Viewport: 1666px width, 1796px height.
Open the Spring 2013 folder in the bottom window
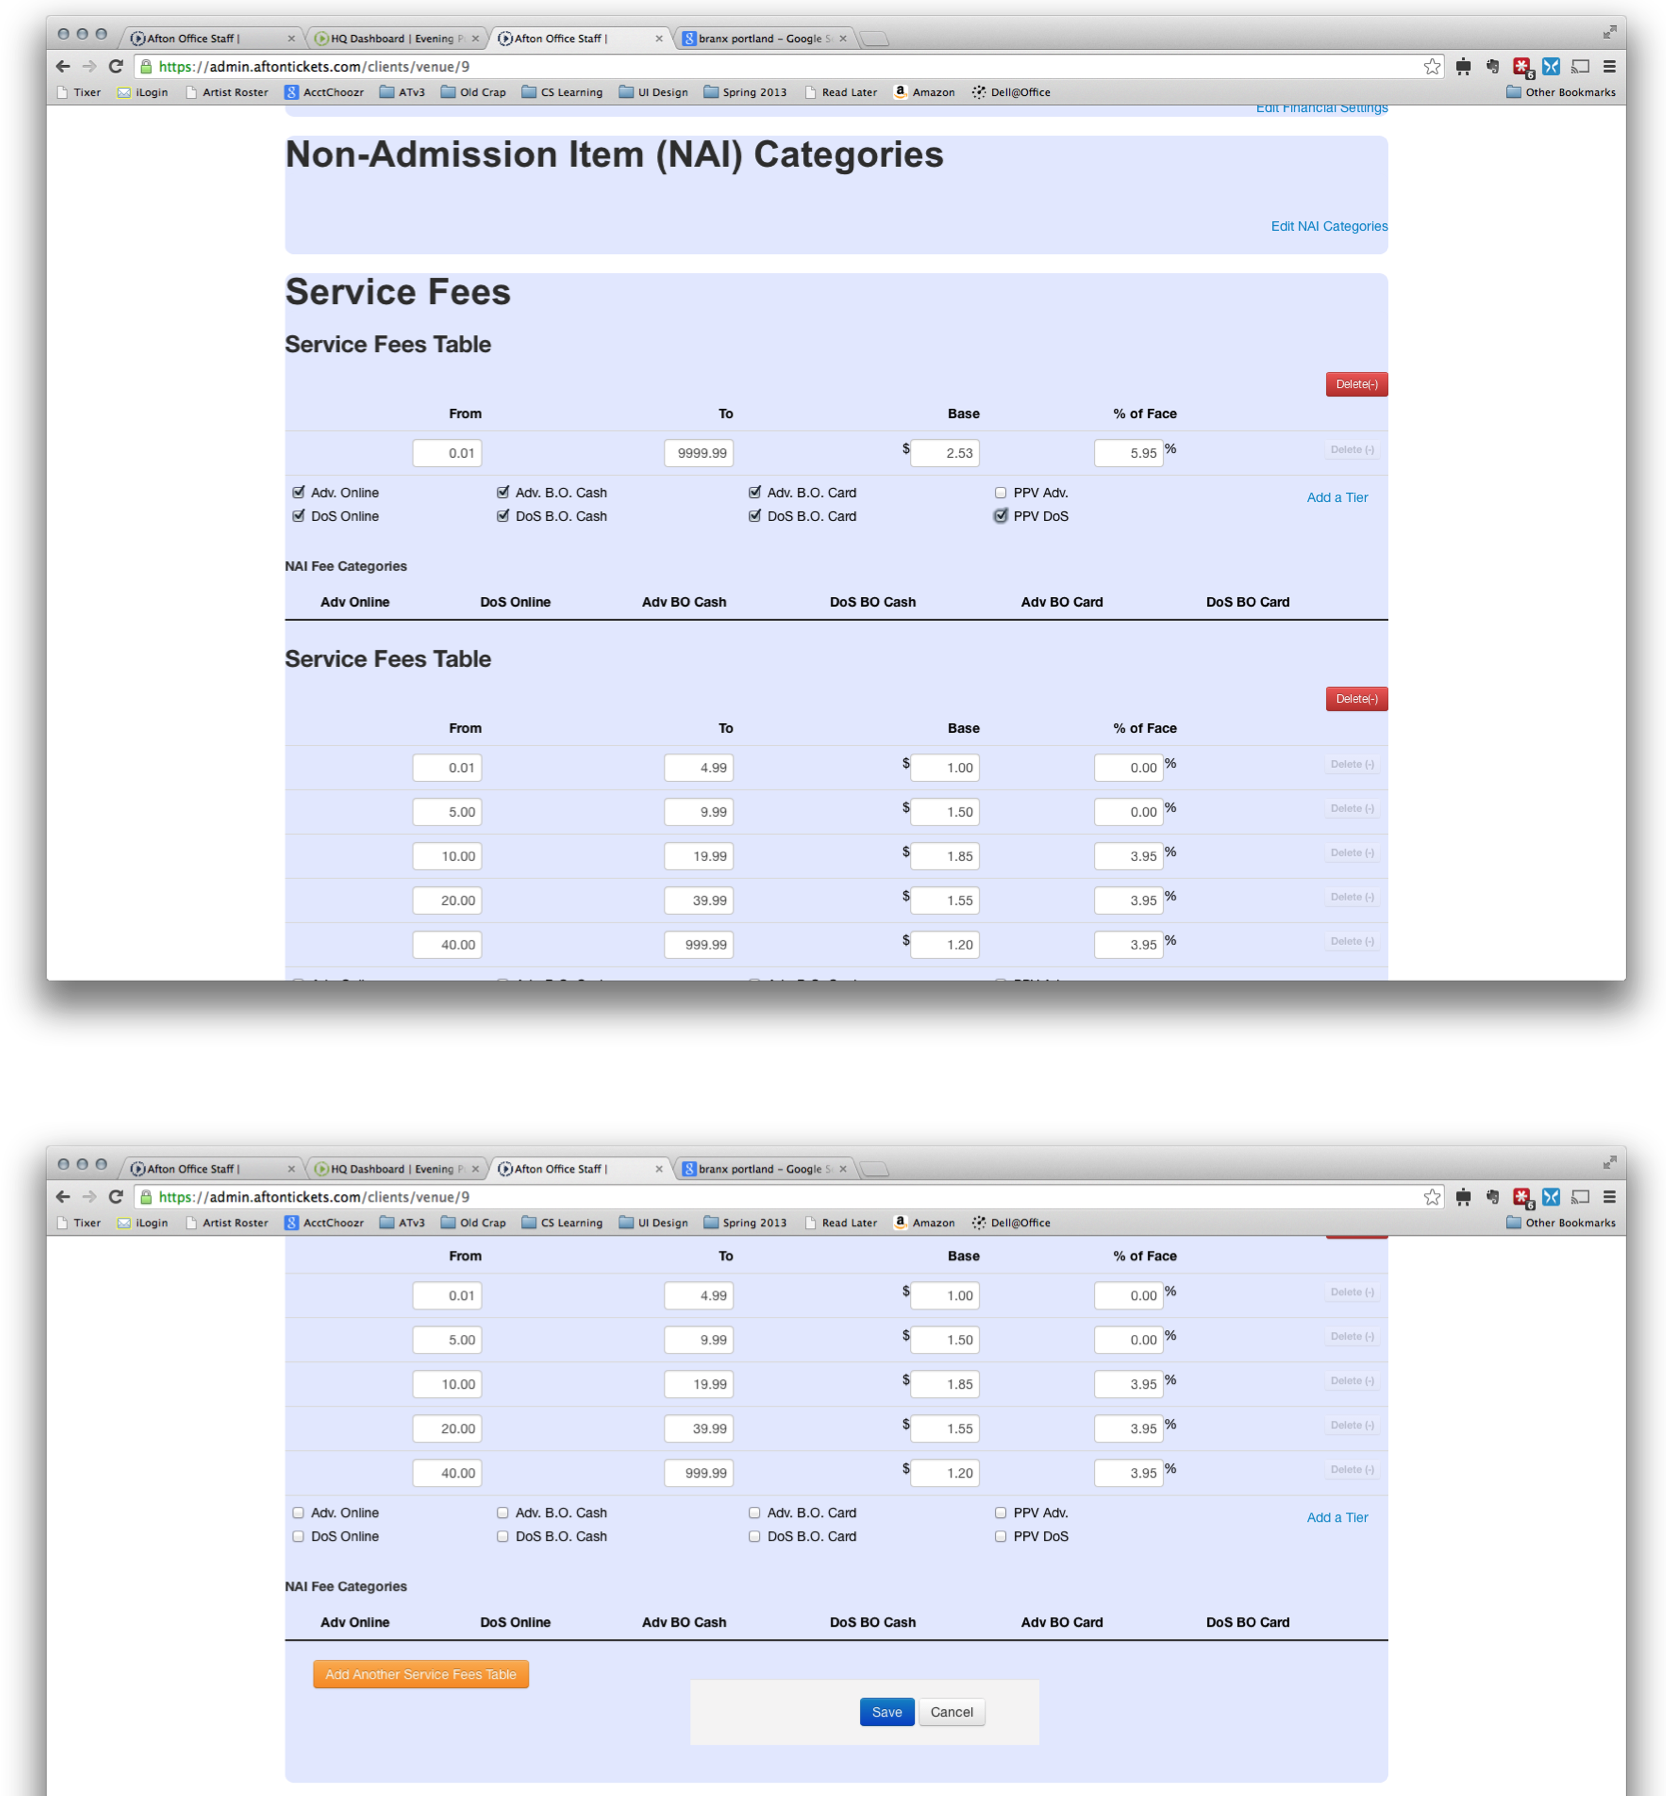(745, 1222)
